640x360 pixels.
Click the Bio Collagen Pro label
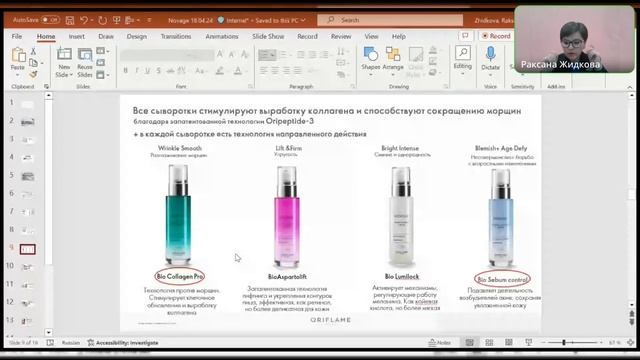(180, 276)
